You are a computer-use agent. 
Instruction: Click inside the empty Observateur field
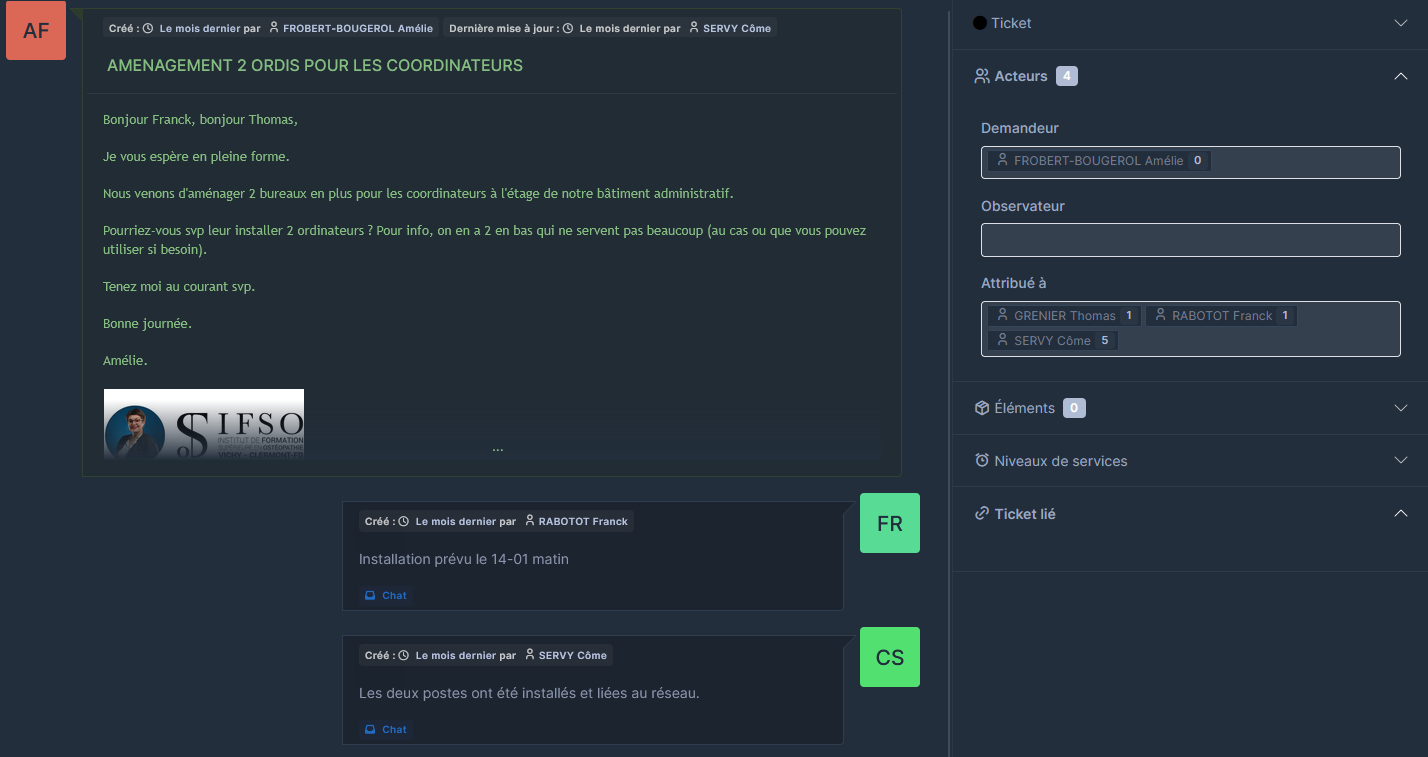(x=1190, y=240)
